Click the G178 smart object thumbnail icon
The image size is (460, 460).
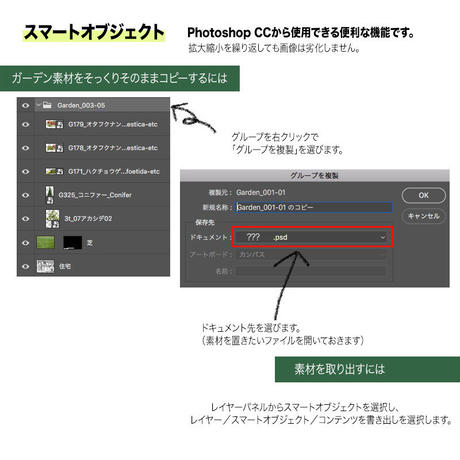(54, 148)
